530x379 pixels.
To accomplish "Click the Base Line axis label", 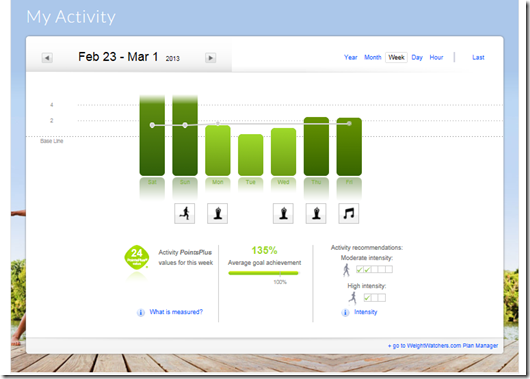I will (52, 141).
